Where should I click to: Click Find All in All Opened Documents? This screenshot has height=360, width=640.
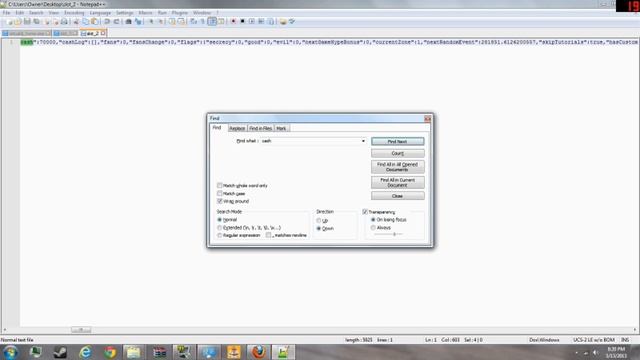pyautogui.click(x=398, y=167)
